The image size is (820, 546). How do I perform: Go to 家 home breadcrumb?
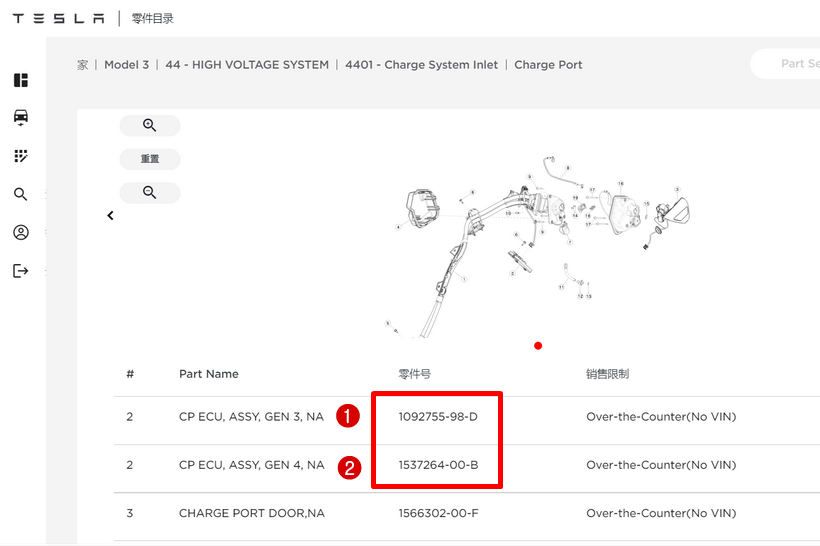pyautogui.click(x=83, y=65)
